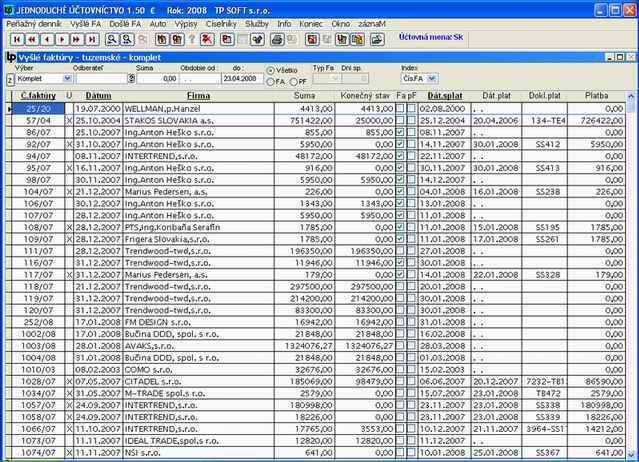Click the scrollbar up arrow of the table

(x=631, y=96)
